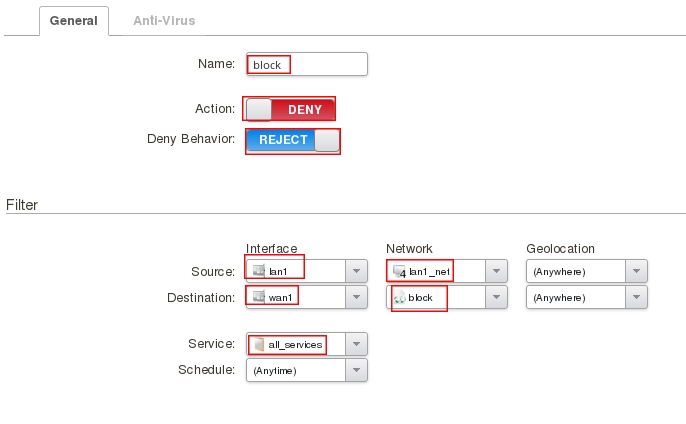The width and height of the screenshot is (686, 424).
Task: Click the block network object icon
Action: (399, 298)
